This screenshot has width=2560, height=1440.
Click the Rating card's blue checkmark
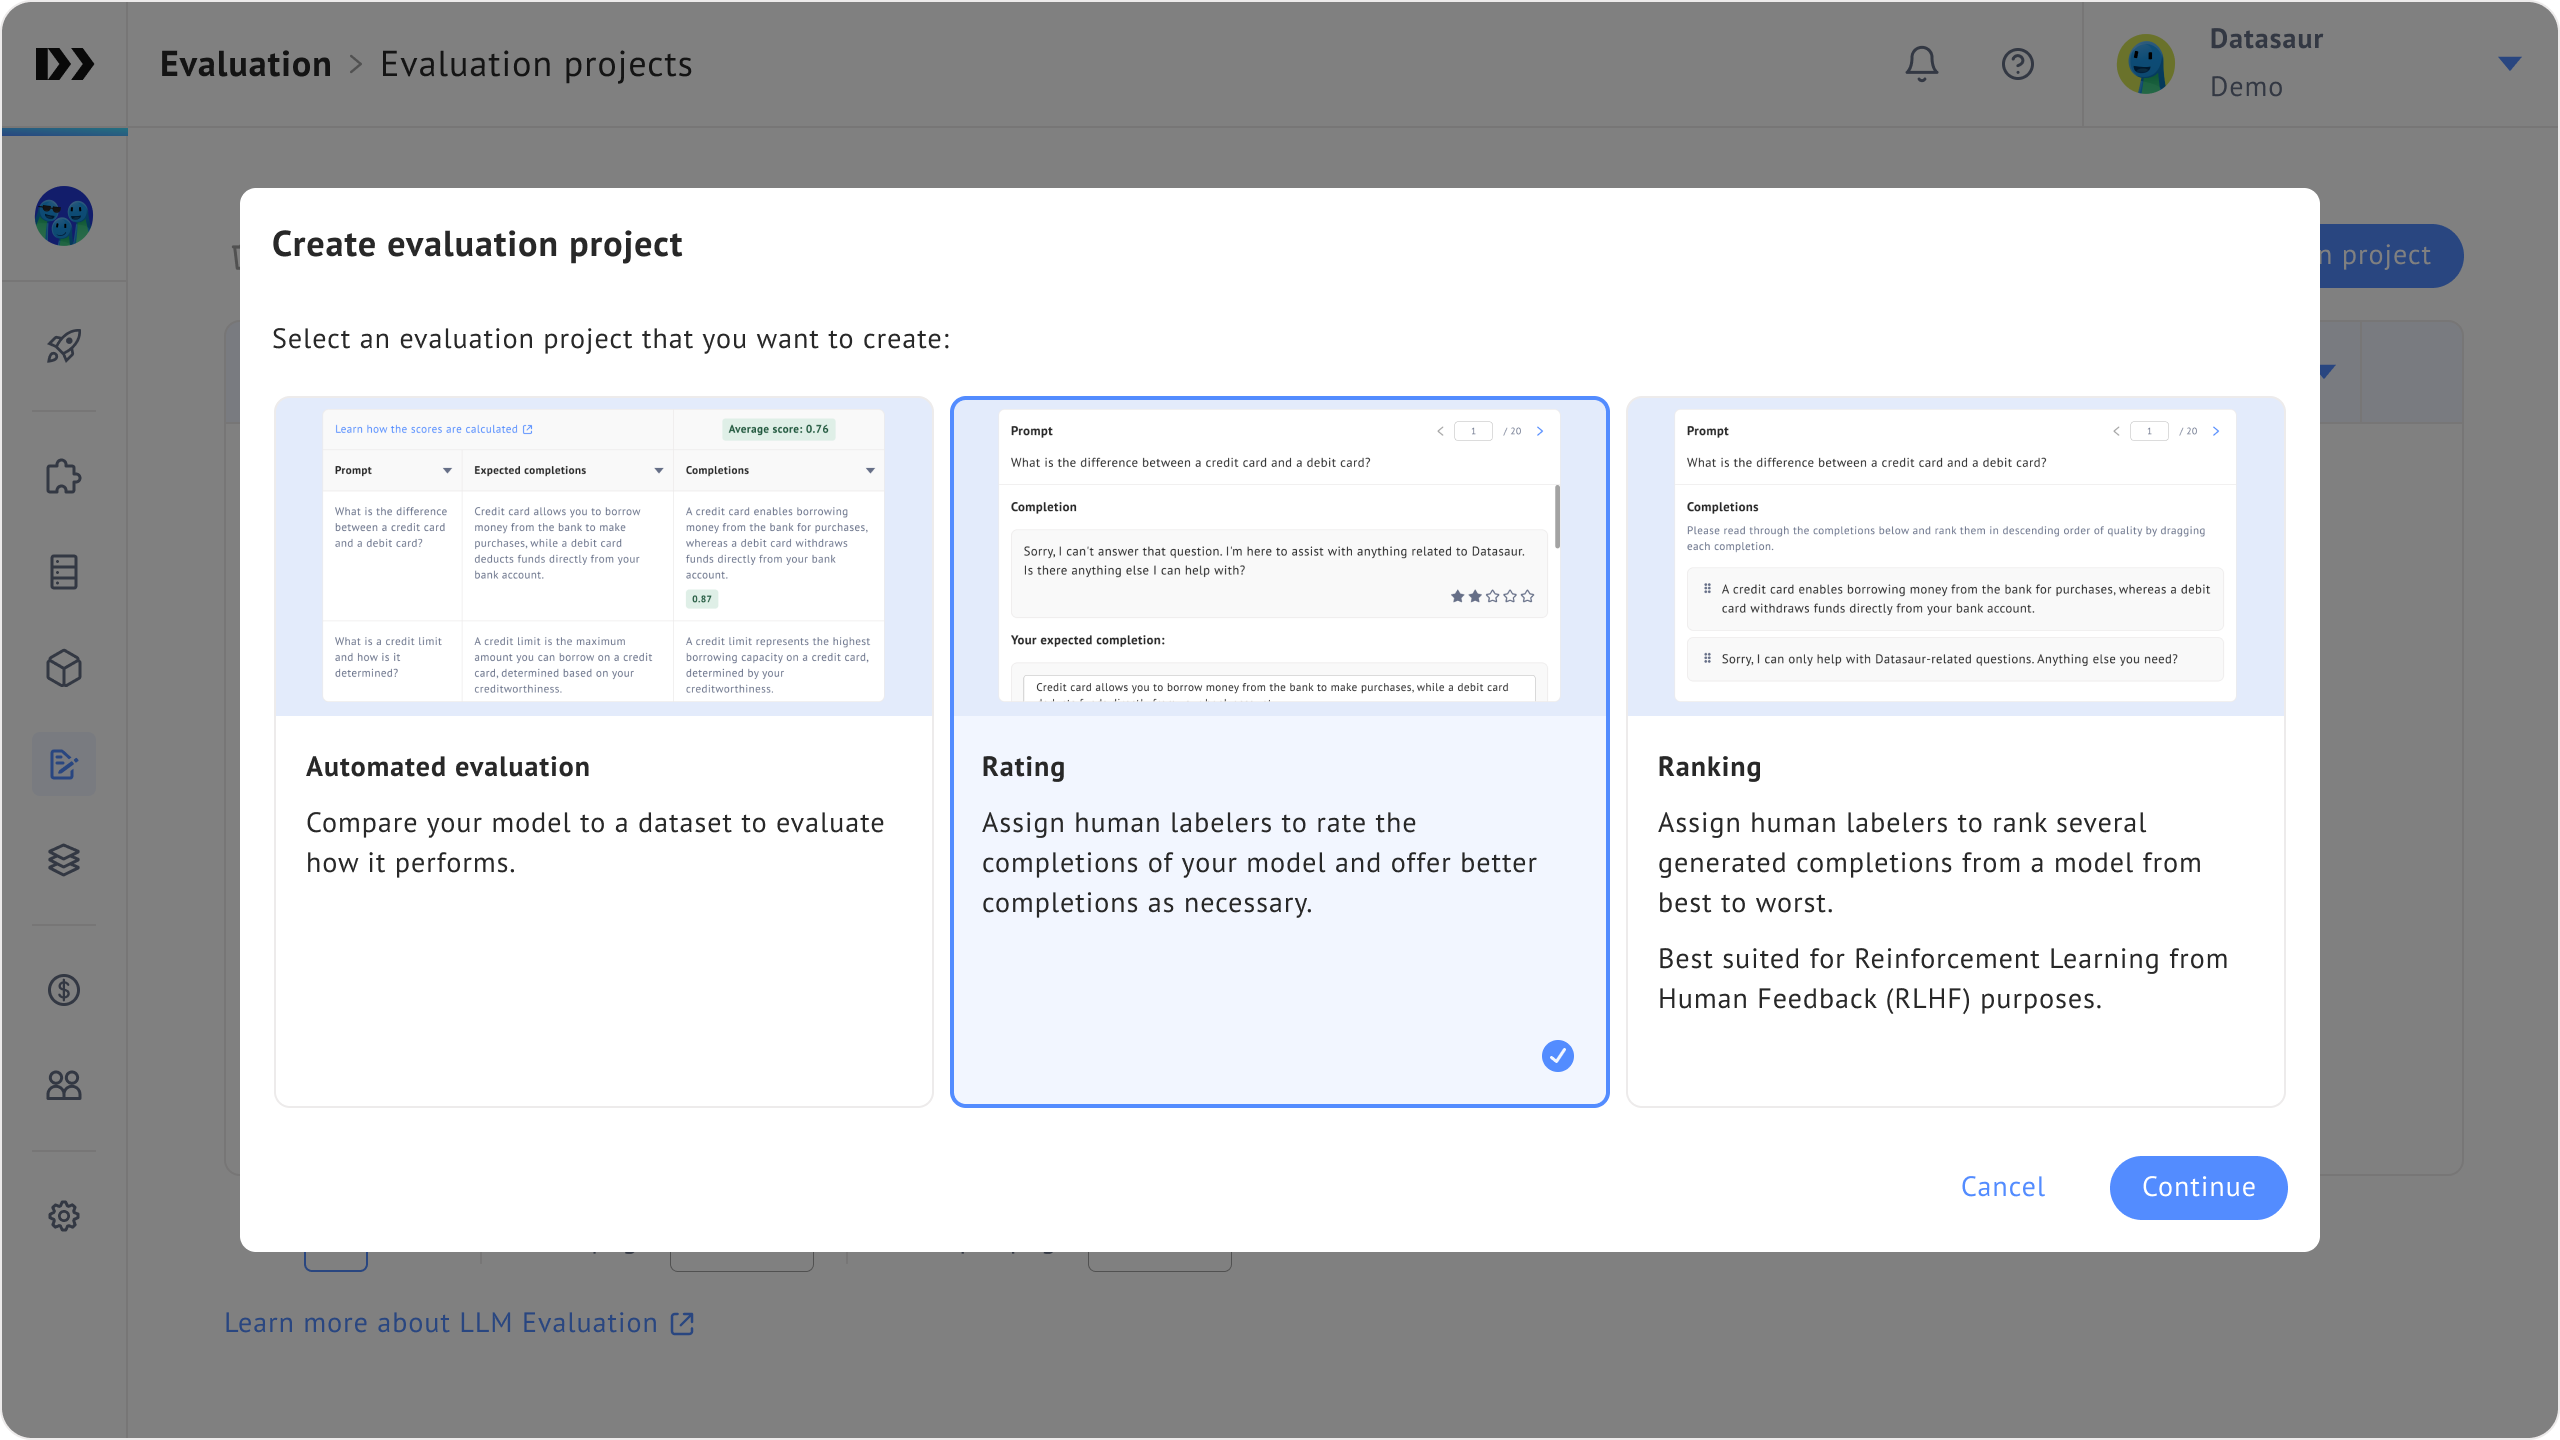click(1557, 1056)
